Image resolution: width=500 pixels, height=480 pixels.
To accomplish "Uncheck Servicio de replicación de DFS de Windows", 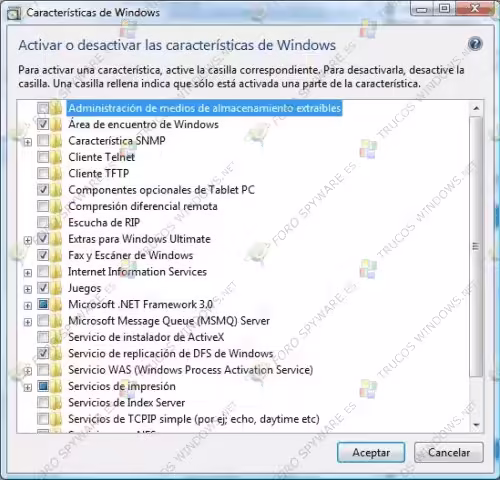I will (x=43, y=353).
